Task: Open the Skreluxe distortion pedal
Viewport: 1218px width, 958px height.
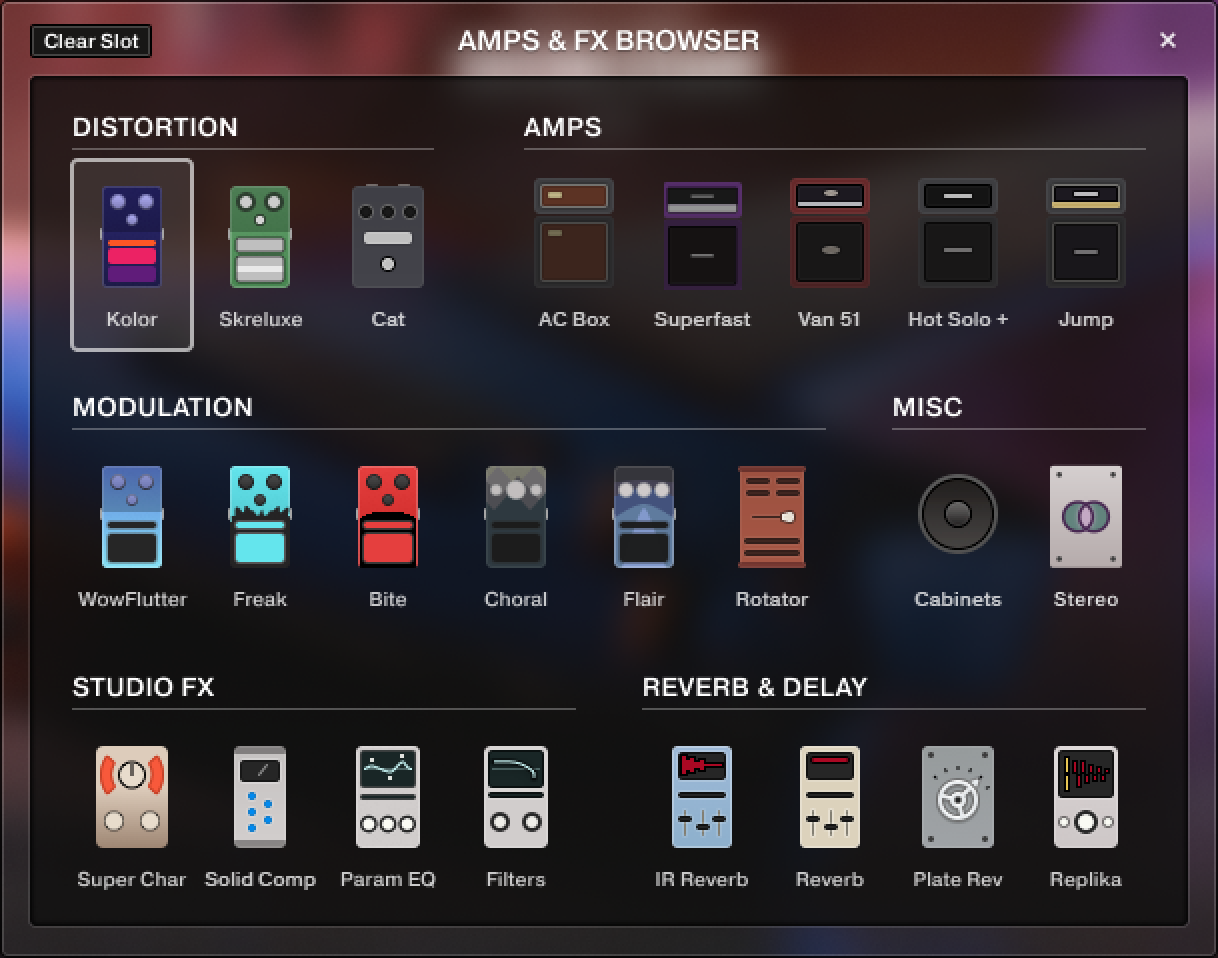Action: point(259,237)
